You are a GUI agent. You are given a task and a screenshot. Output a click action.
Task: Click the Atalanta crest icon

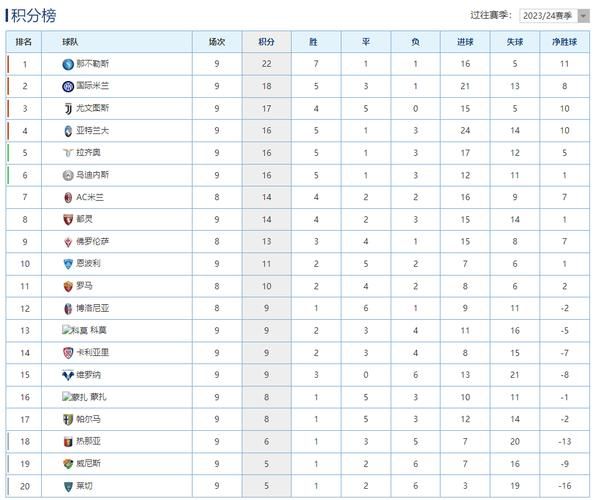(68, 131)
